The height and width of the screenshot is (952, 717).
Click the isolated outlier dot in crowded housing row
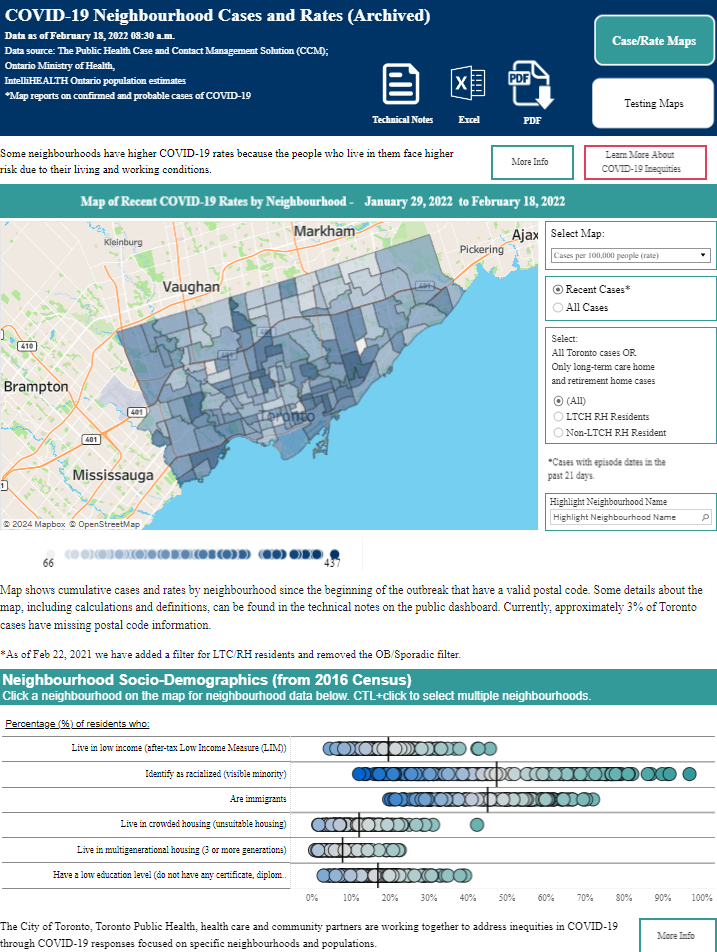point(477,824)
